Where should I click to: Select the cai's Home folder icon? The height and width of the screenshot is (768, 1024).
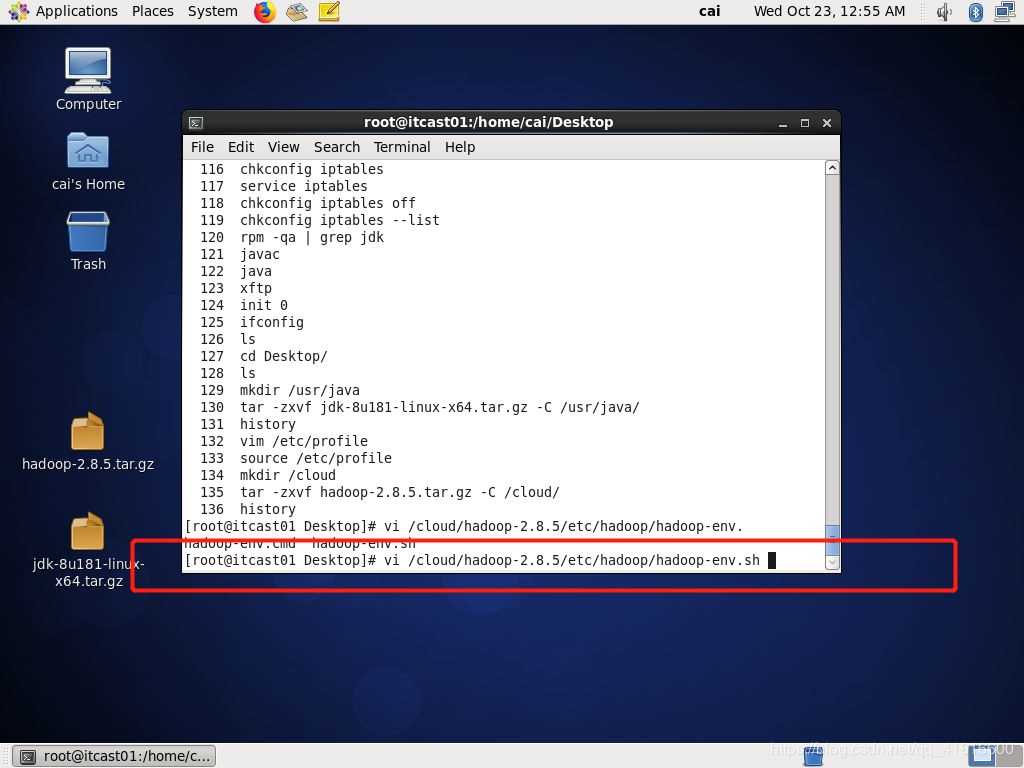pyautogui.click(x=88, y=152)
